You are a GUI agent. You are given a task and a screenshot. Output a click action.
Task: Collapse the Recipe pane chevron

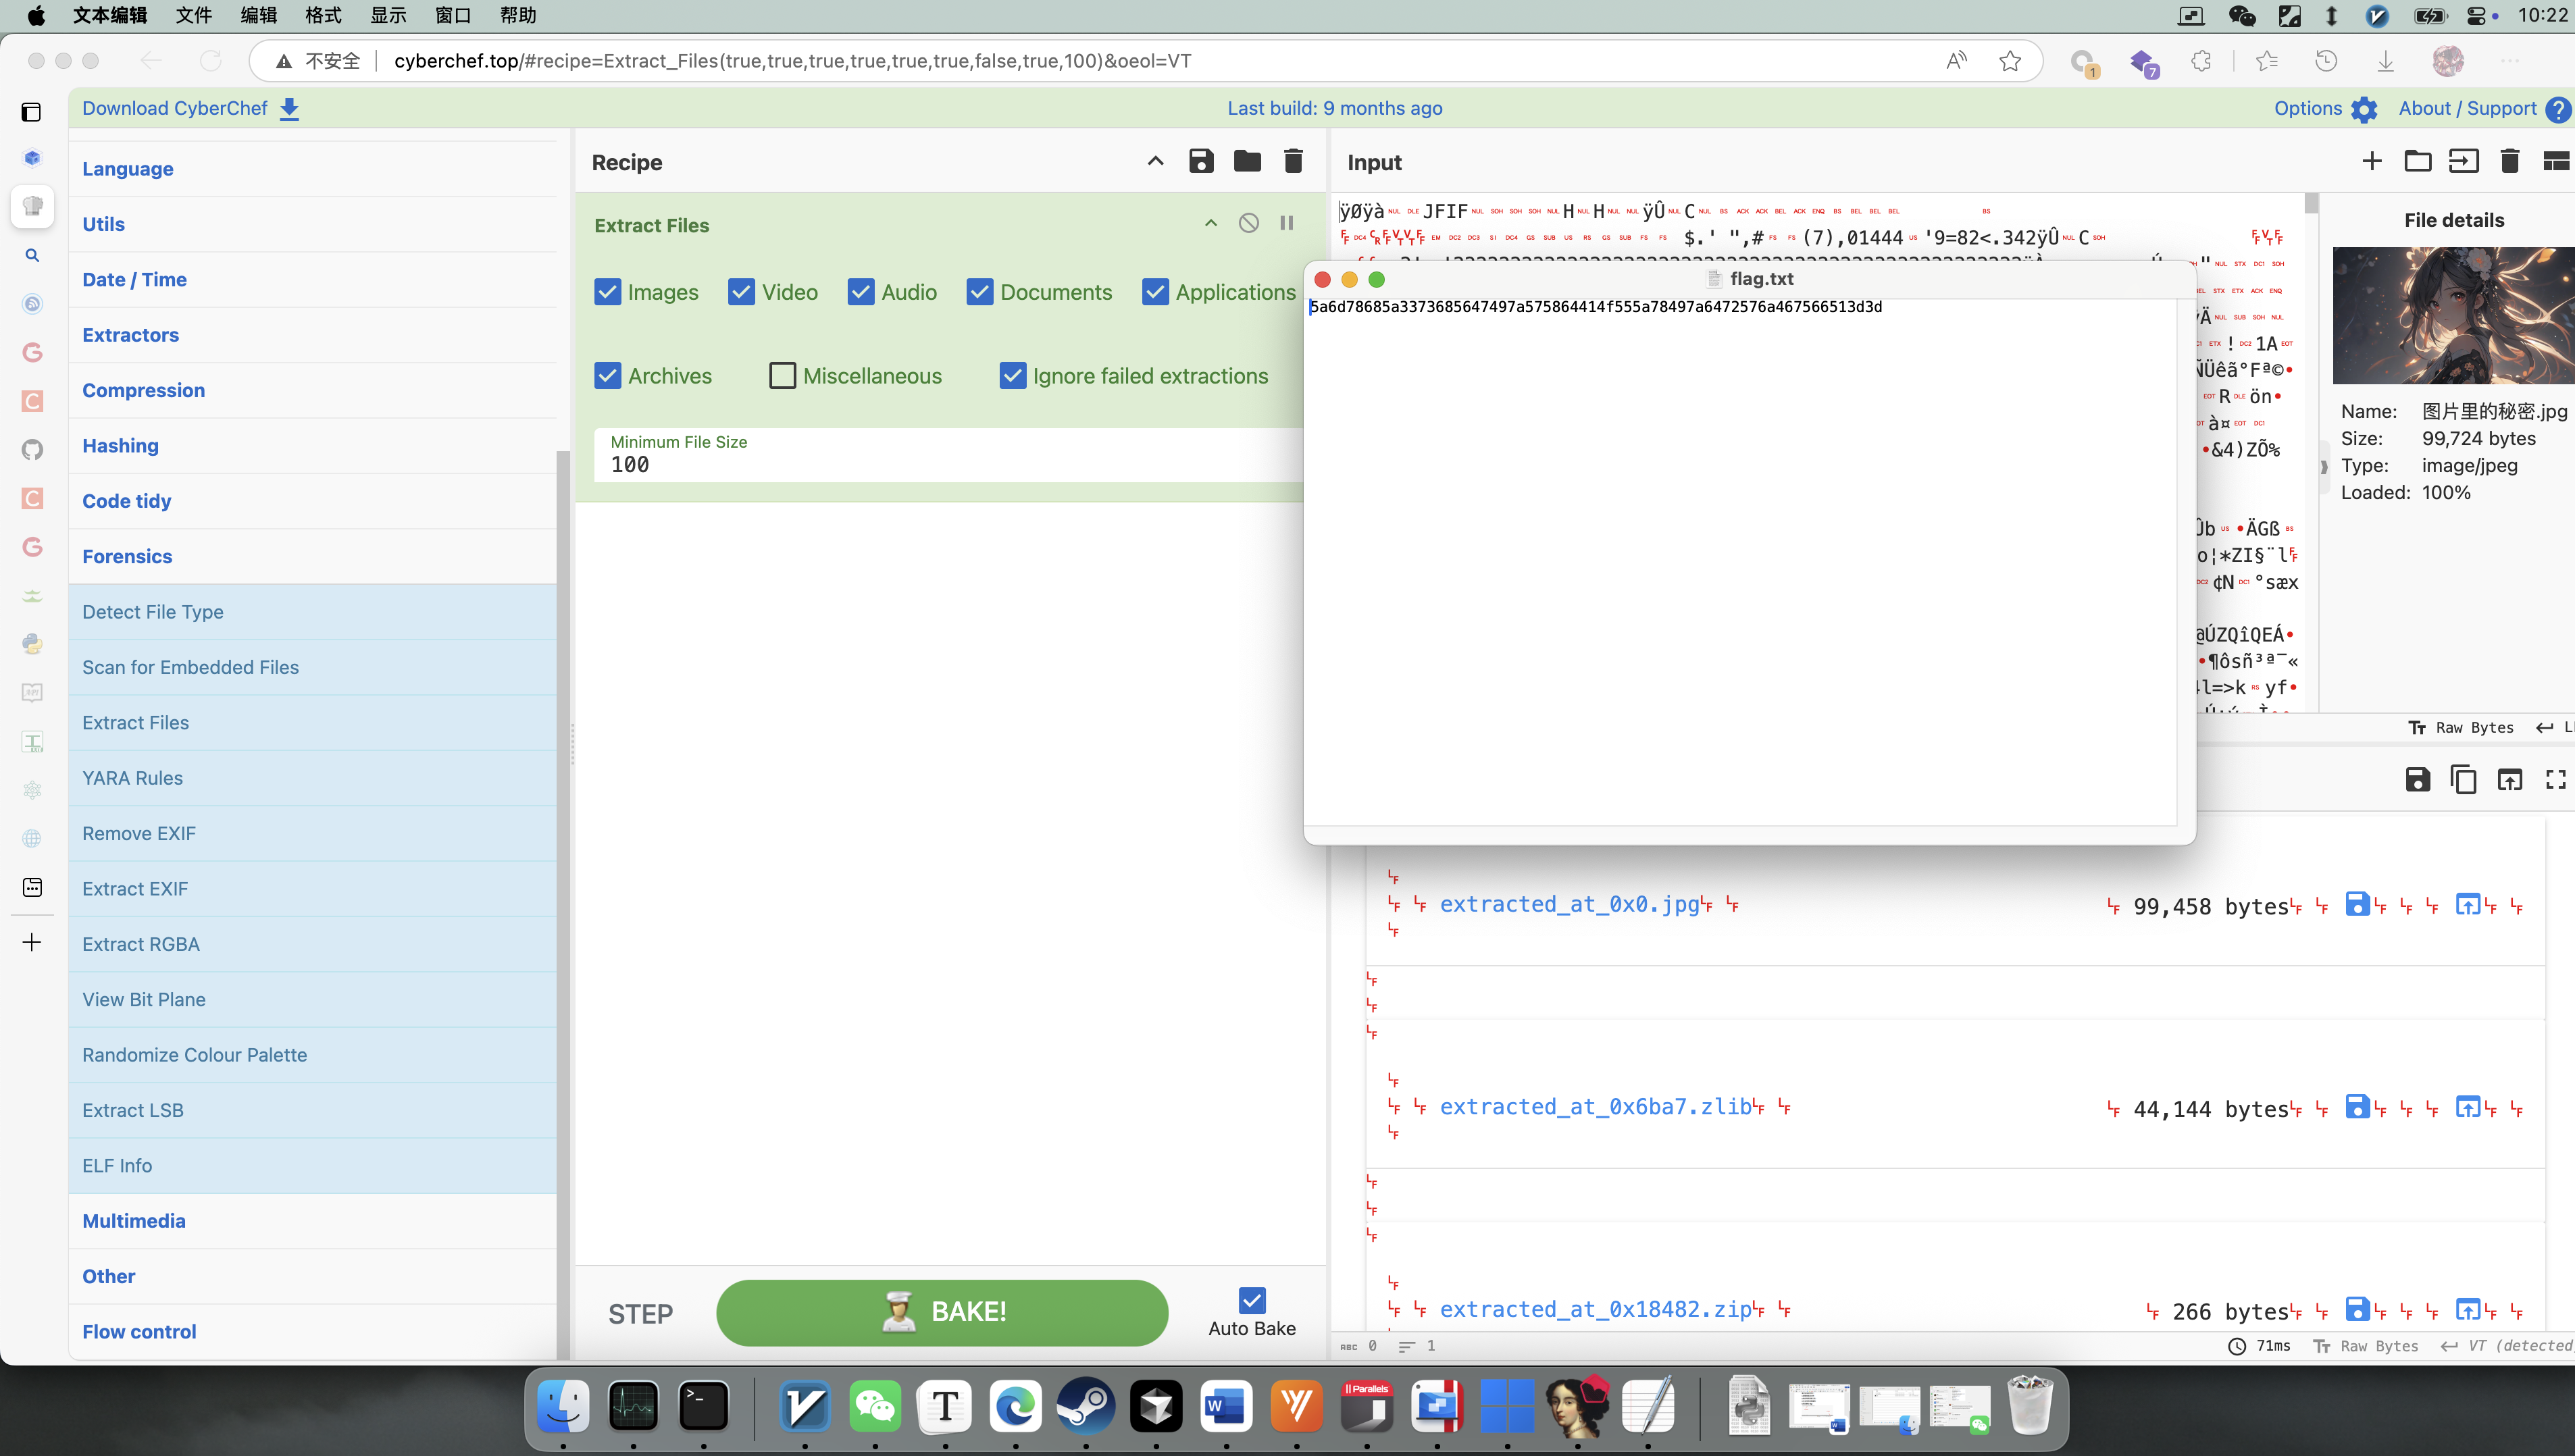click(x=1155, y=161)
